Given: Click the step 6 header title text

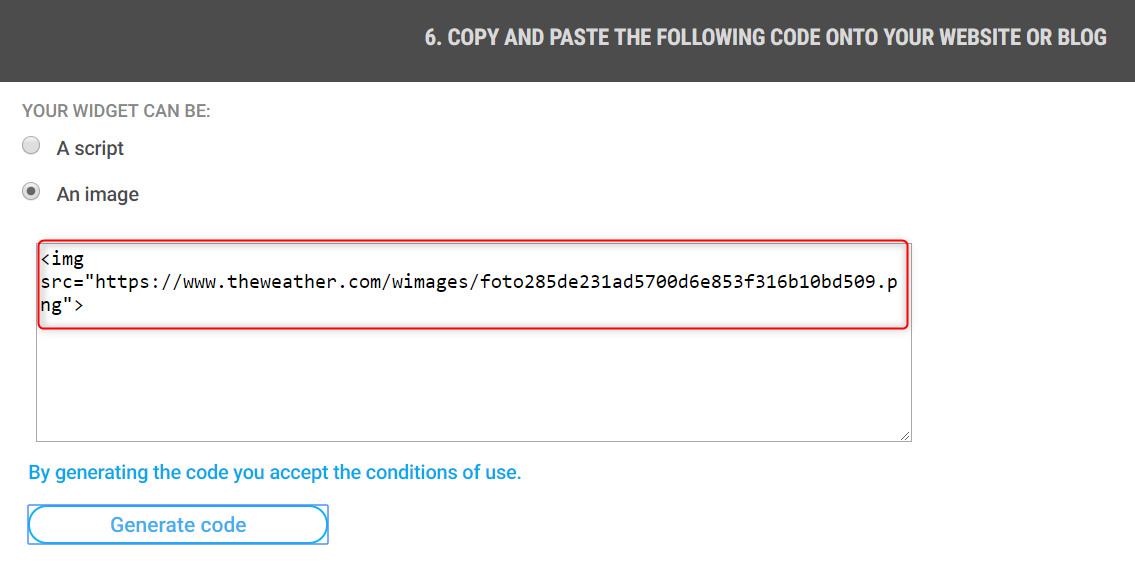Looking at the screenshot, I should (x=766, y=38).
